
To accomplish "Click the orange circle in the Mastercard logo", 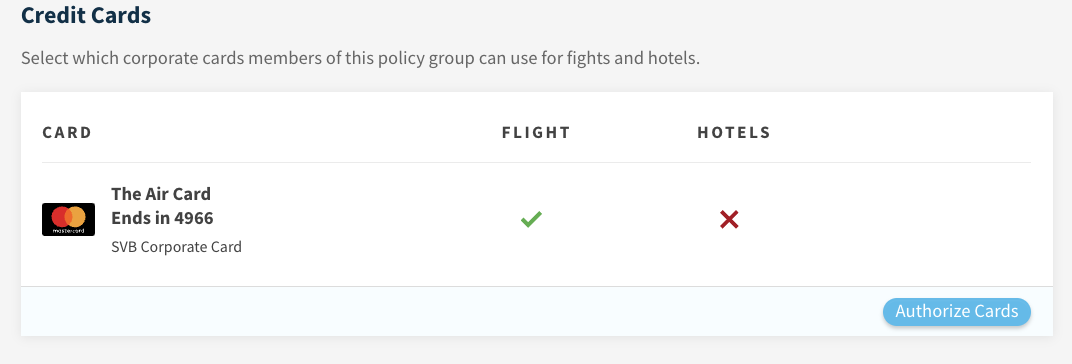I will [x=76, y=217].
